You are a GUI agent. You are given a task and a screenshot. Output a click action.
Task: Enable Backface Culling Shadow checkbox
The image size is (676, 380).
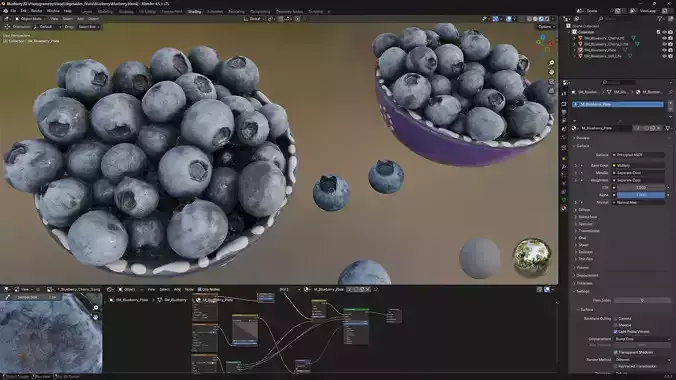(615, 325)
